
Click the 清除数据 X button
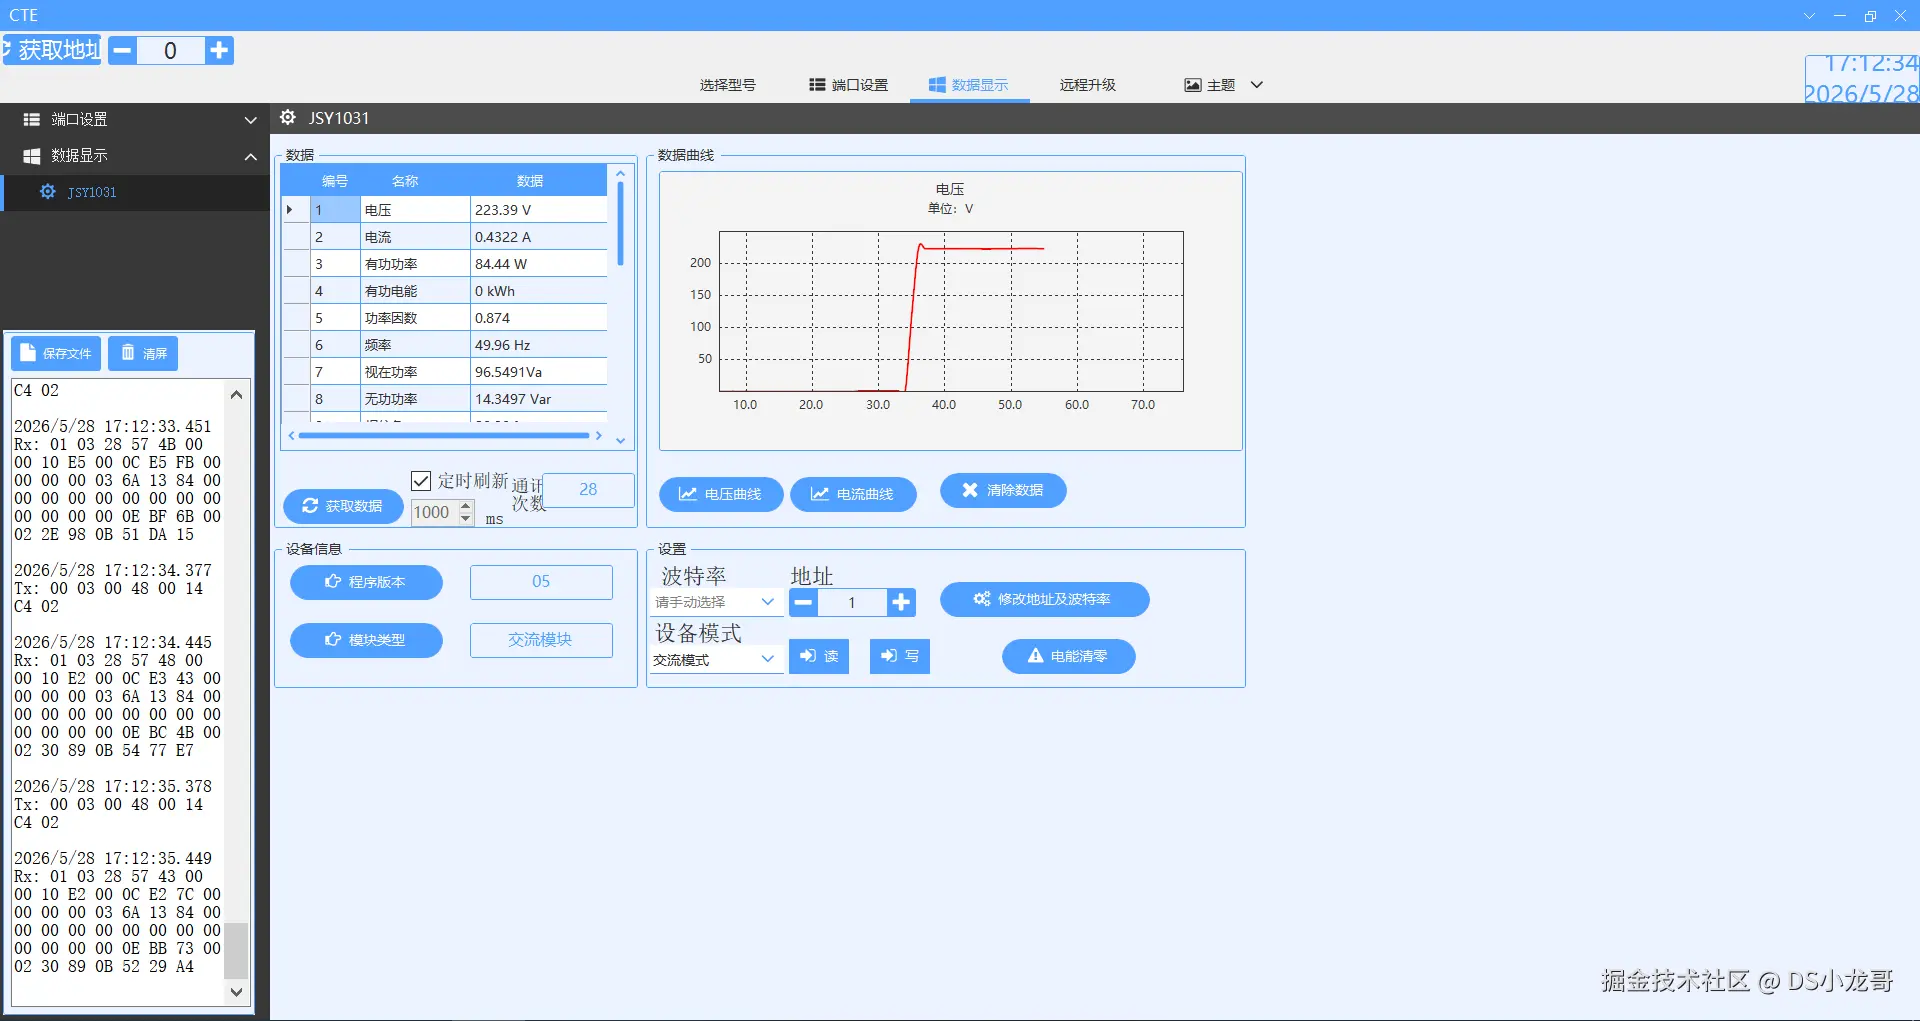tap(1002, 490)
